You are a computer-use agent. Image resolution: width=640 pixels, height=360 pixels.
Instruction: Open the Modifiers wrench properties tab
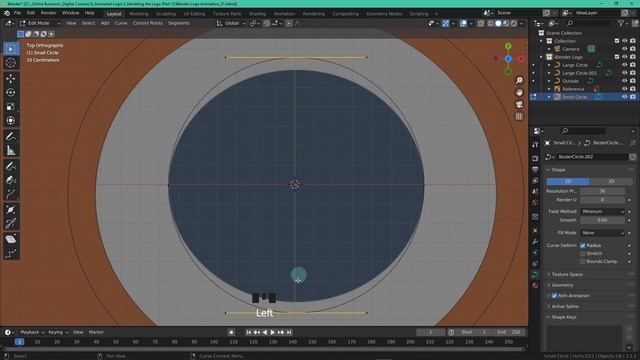click(x=535, y=242)
